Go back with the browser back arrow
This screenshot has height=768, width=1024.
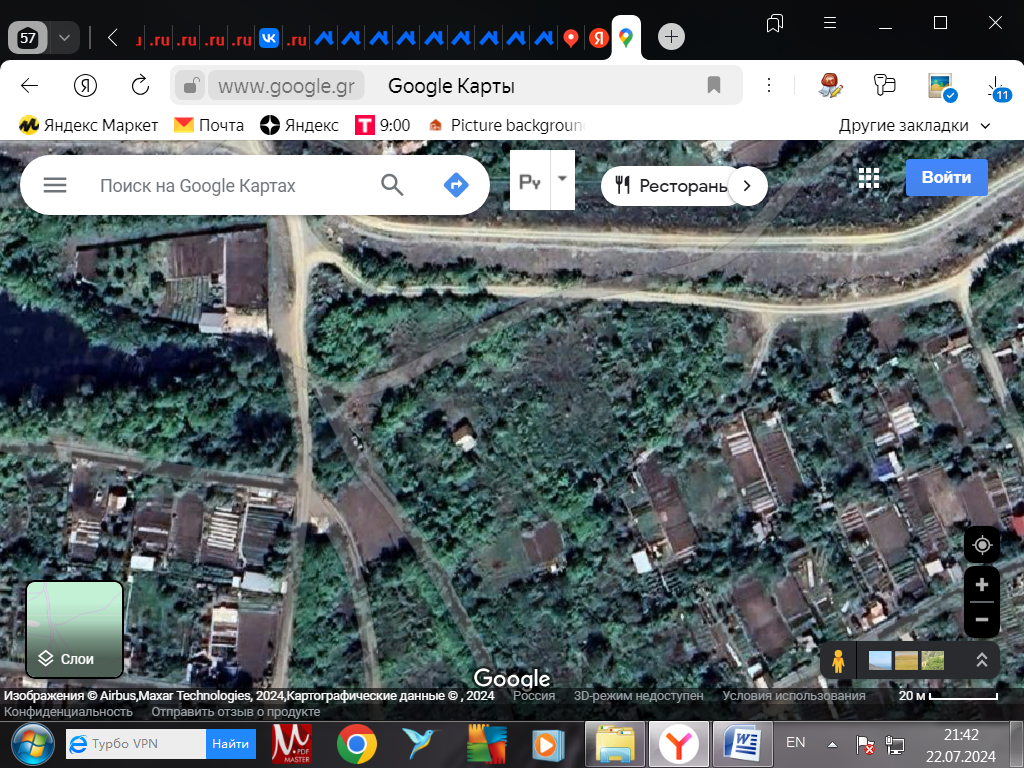point(29,86)
